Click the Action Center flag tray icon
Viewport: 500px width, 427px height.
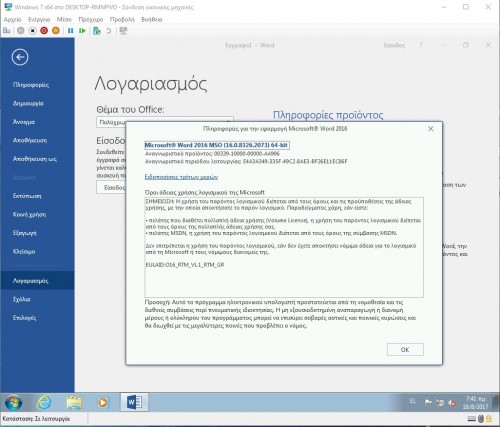pyautogui.click(x=428, y=403)
